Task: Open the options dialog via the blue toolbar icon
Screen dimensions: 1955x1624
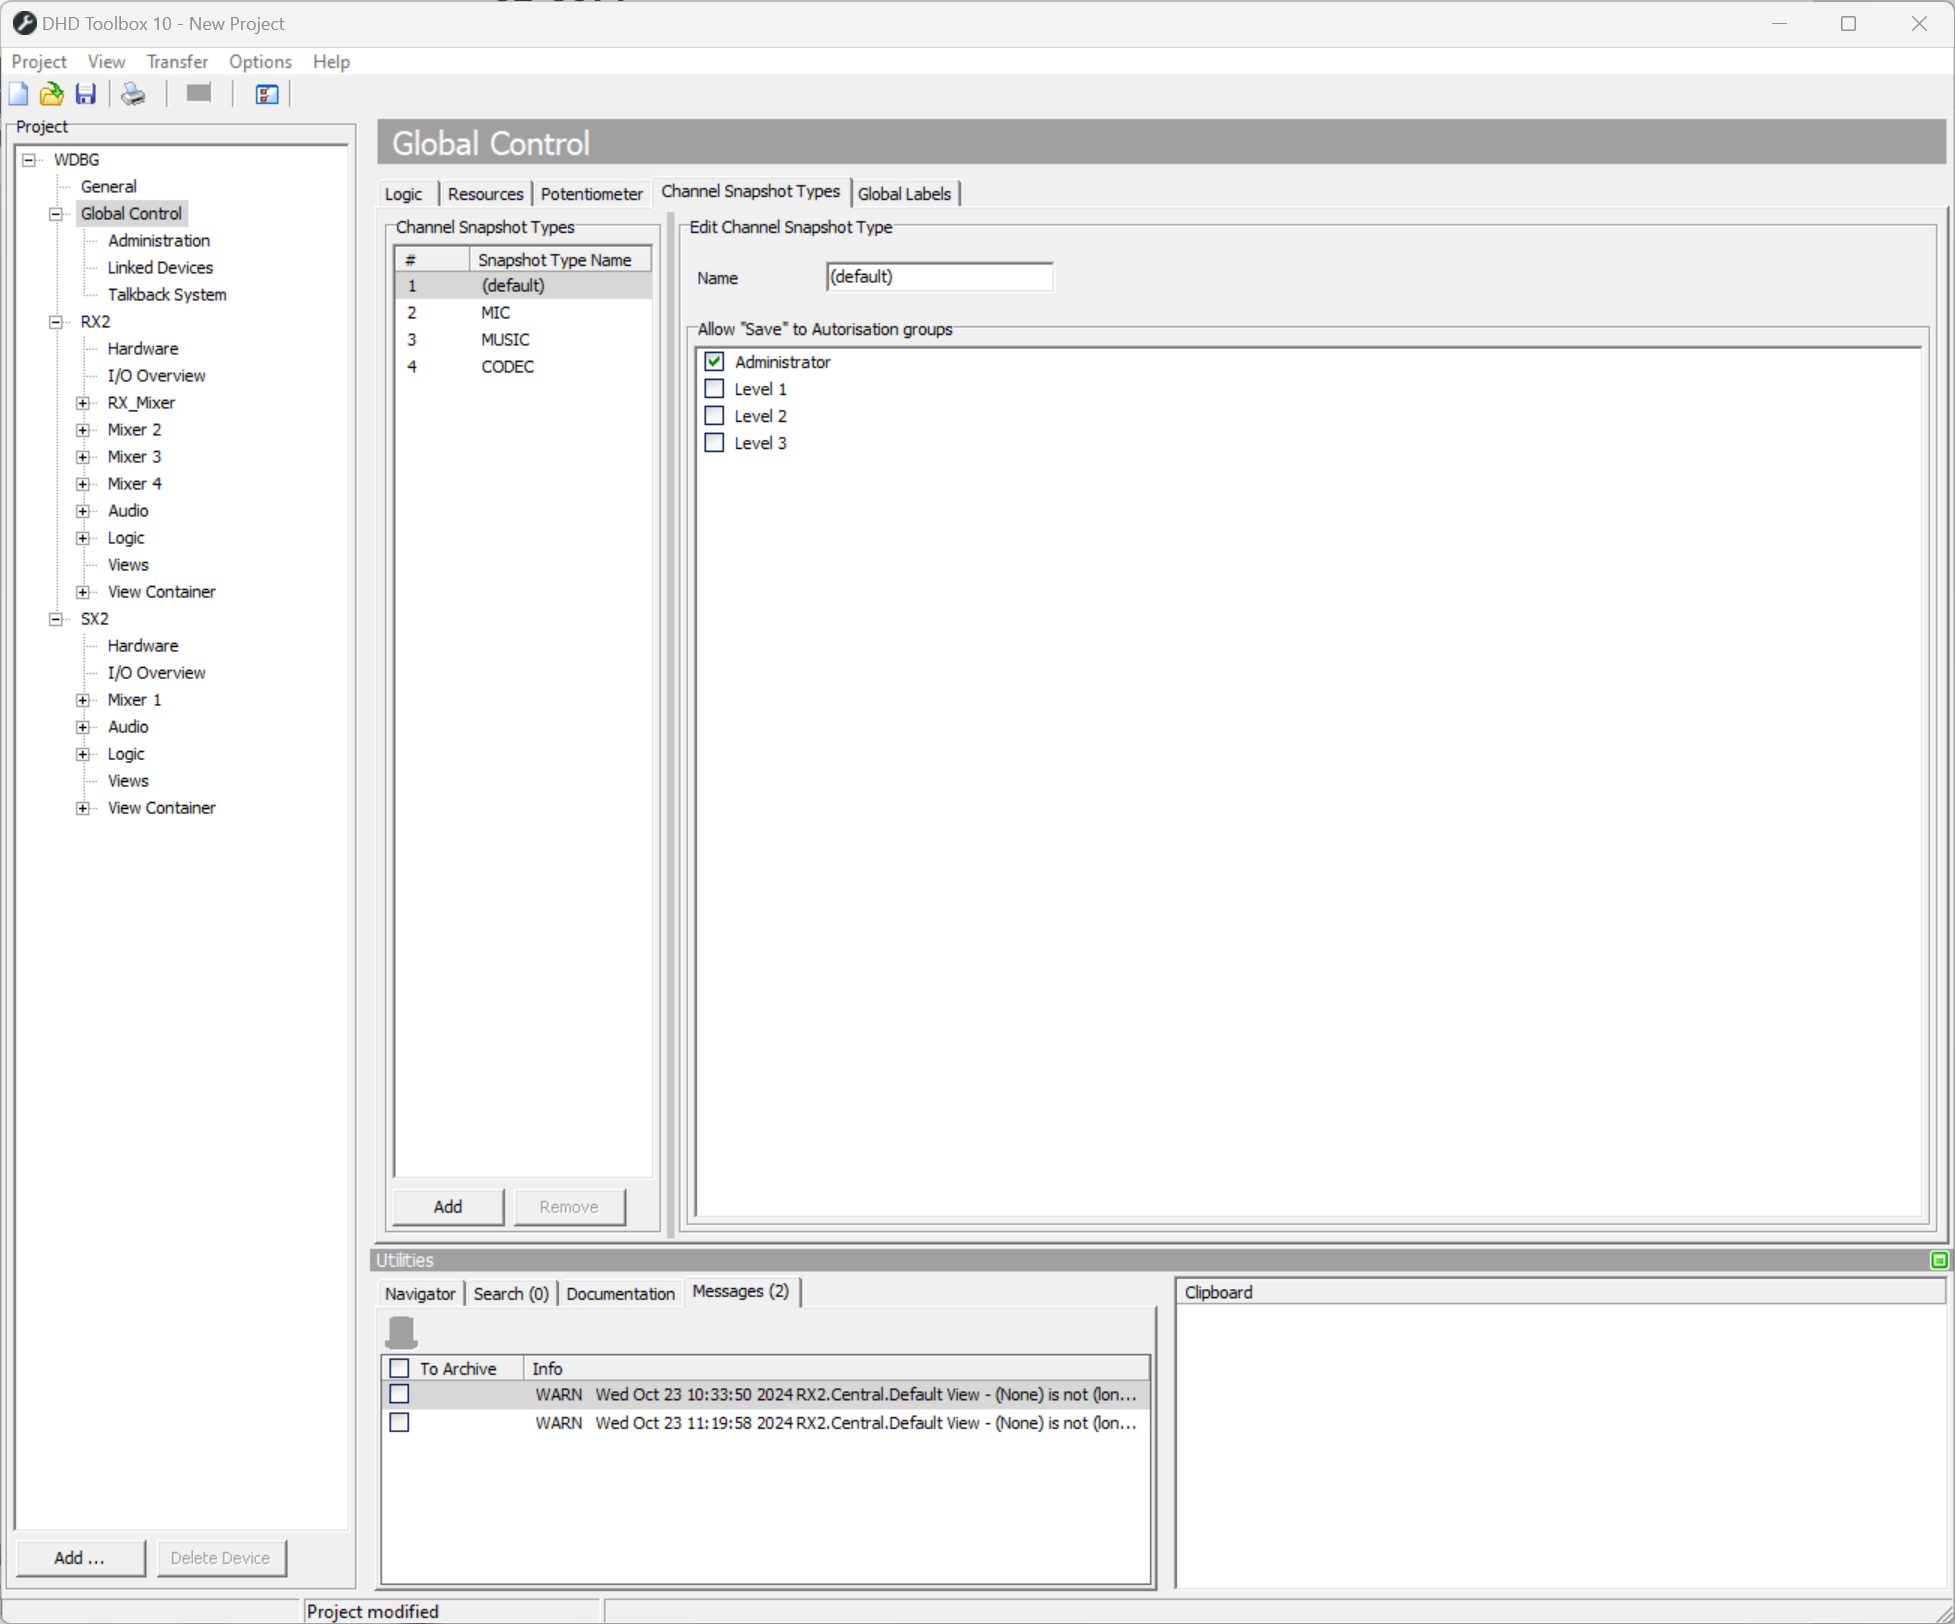Action: pos(265,93)
